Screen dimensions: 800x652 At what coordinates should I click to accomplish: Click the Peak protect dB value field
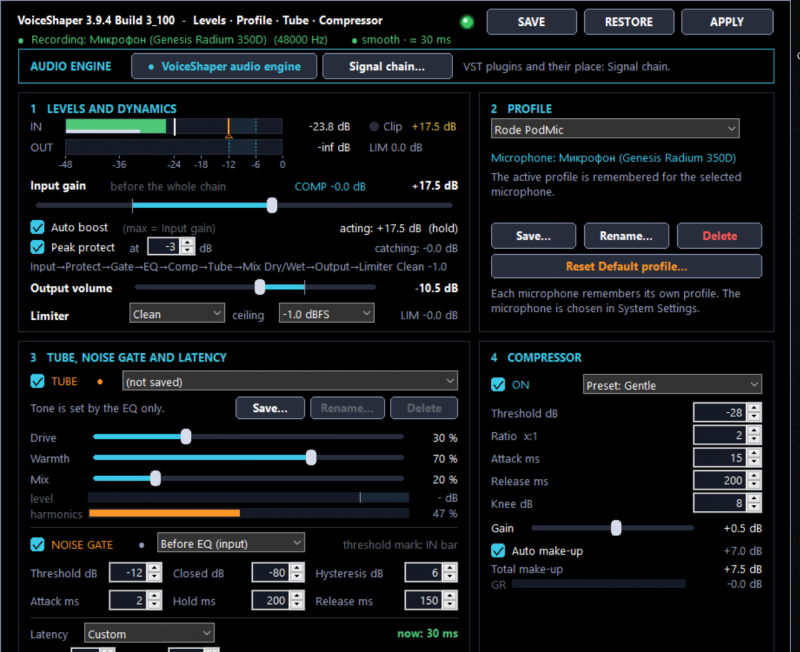click(x=164, y=247)
